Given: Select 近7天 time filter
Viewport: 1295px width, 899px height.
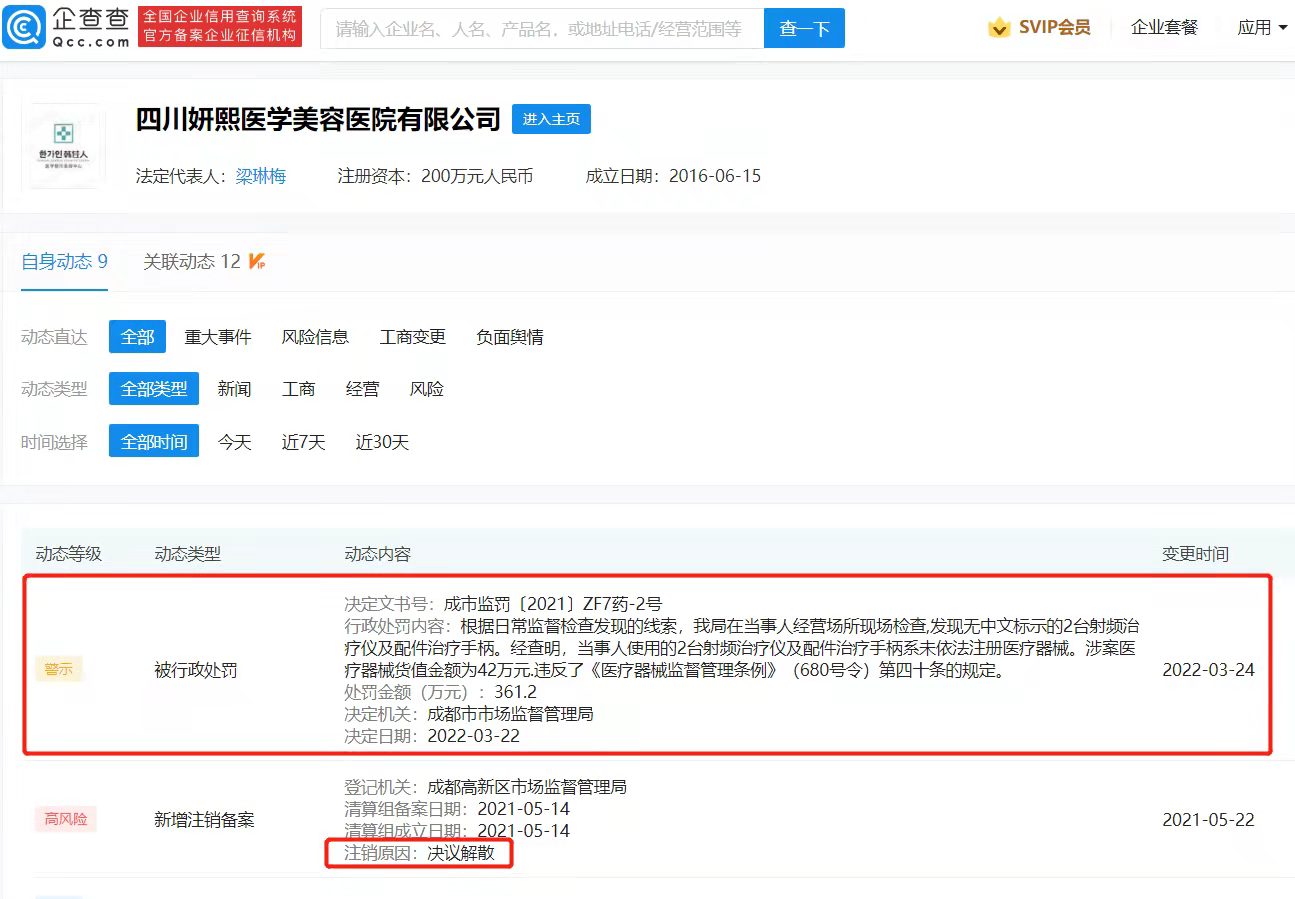Looking at the screenshot, I should pos(303,442).
